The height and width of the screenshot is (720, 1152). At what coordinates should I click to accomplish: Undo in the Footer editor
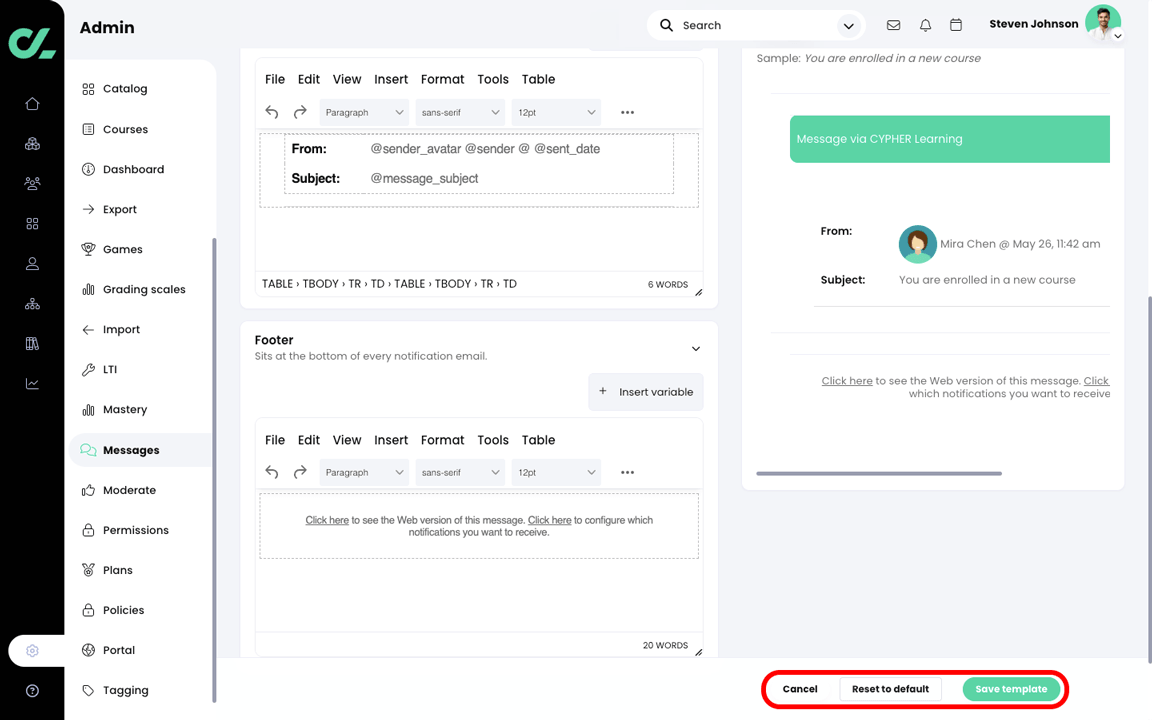click(272, 472)
